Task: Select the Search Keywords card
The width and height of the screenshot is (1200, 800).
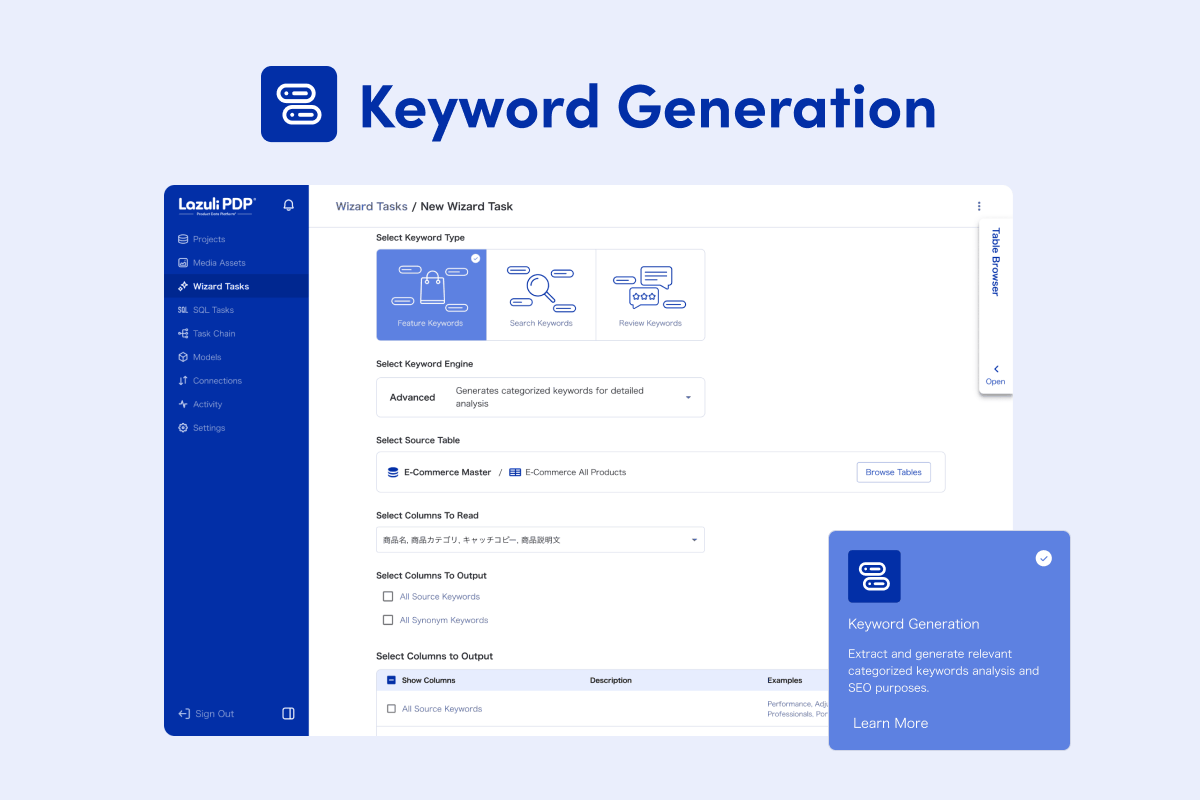Action: pyautogui.click(x=541, y=295)
